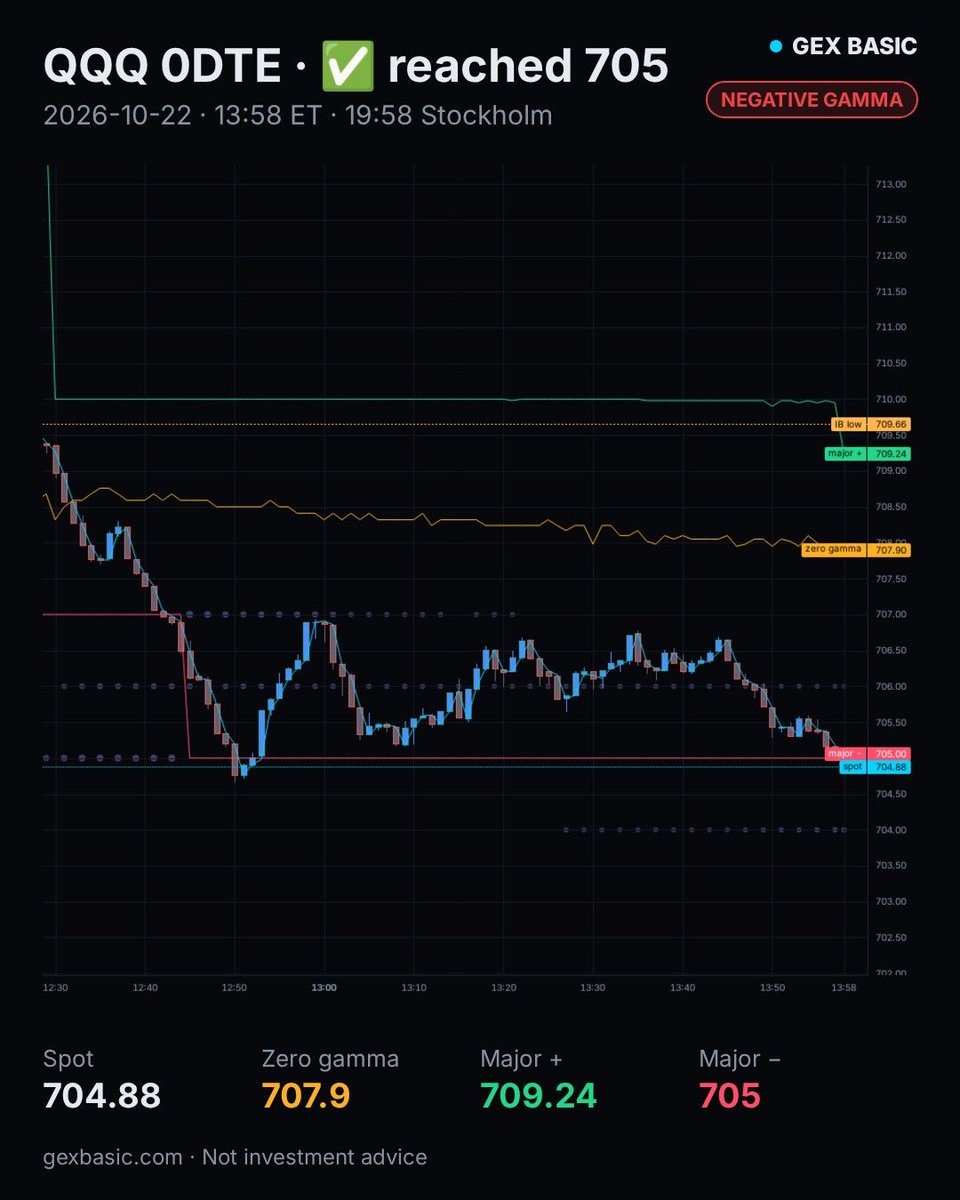Click the 710.00 price axis label
The height and width of the screenshot is (1200, 960).
coord(891,399)
